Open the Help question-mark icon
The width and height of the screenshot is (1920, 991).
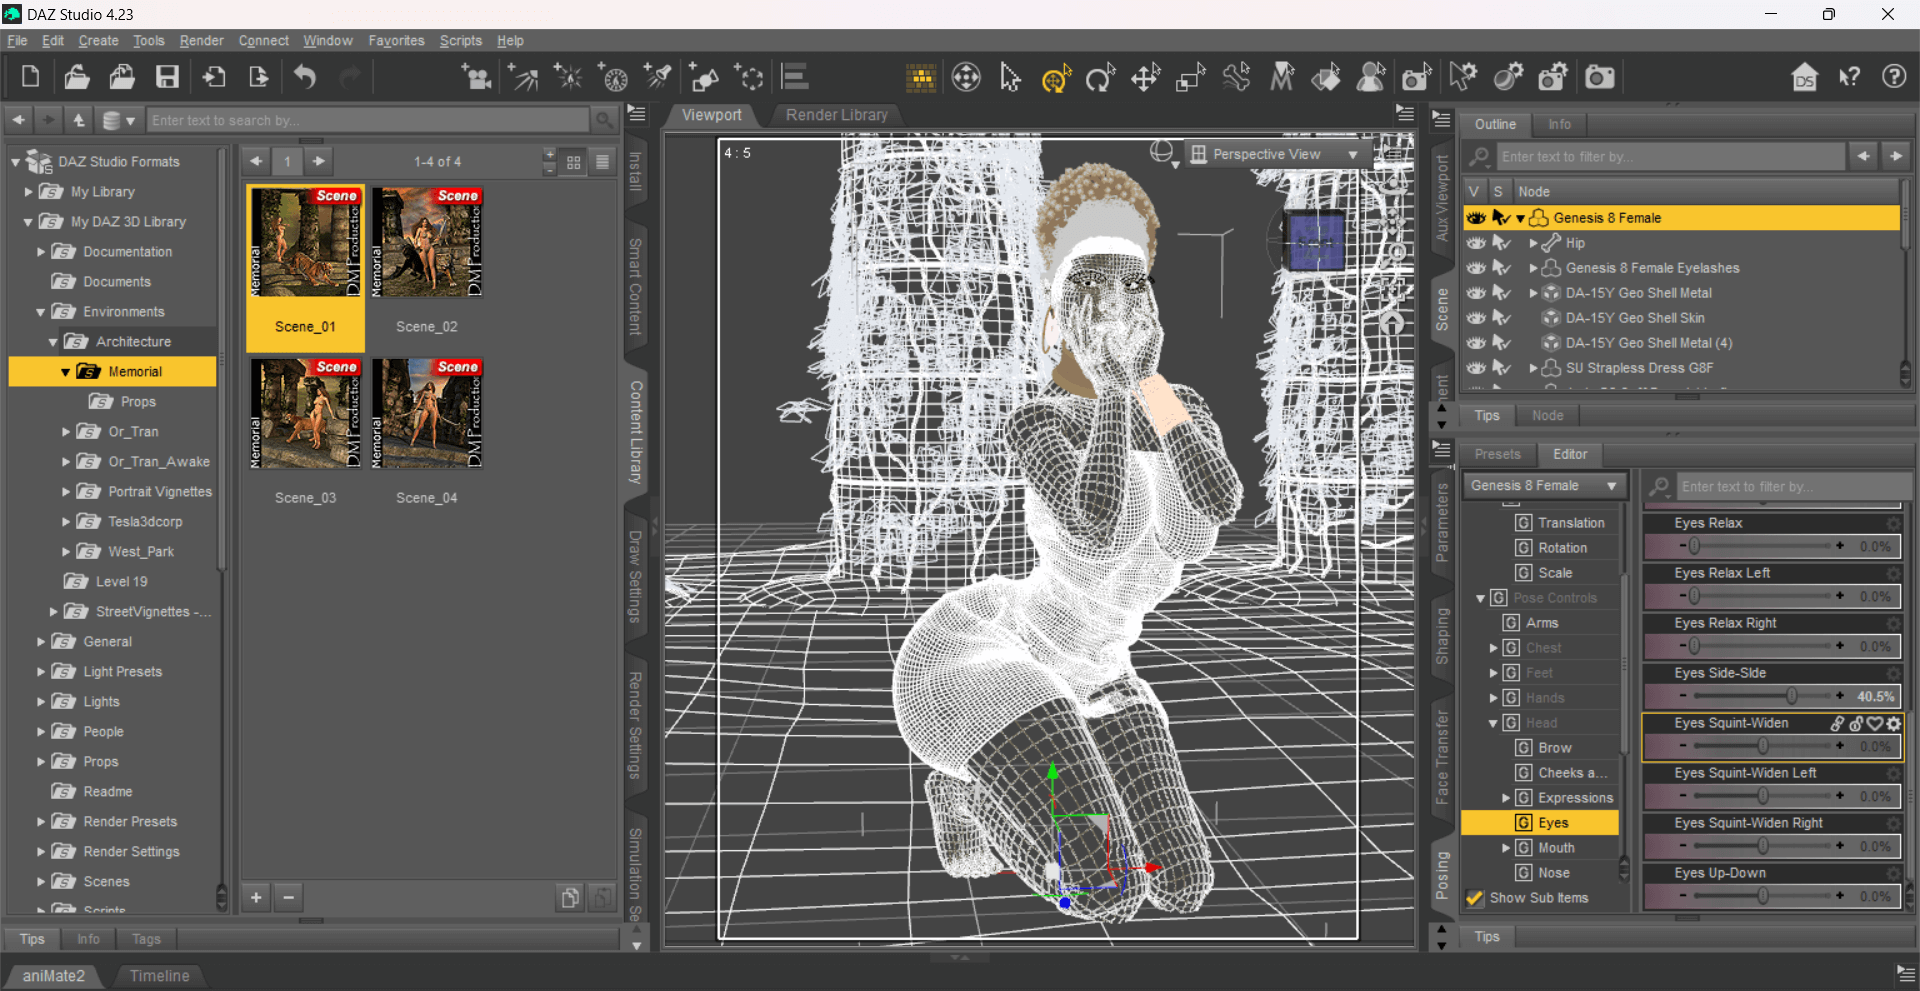click(x=1894, y=77)
